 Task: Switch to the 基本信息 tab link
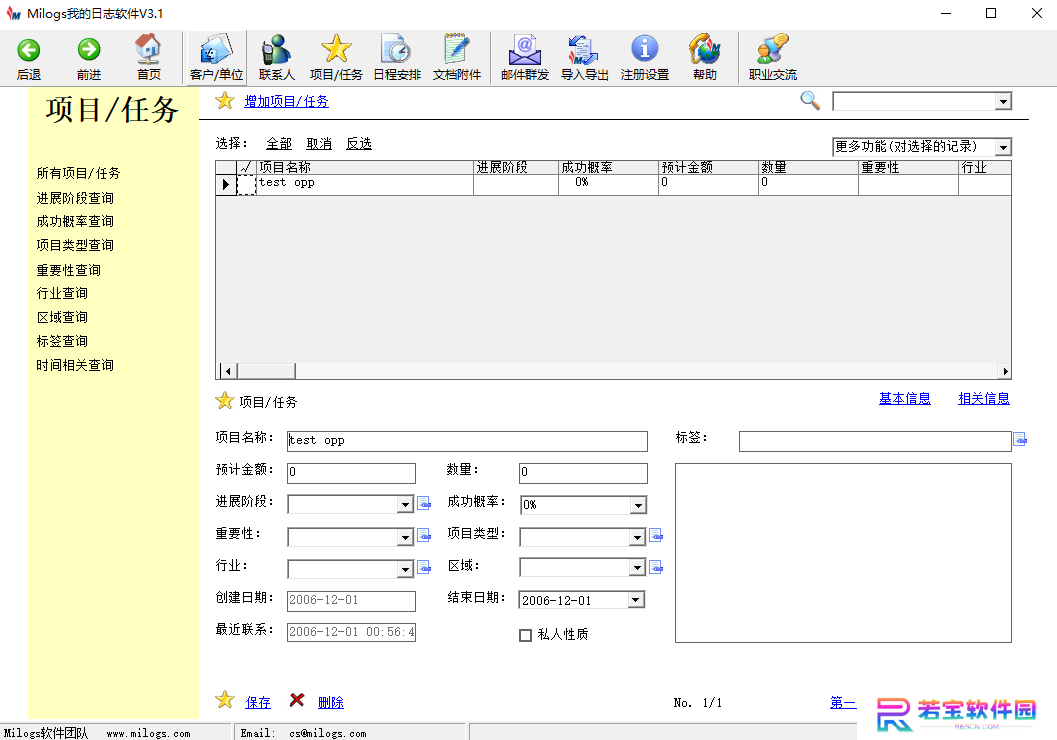[x=905, y=398]
